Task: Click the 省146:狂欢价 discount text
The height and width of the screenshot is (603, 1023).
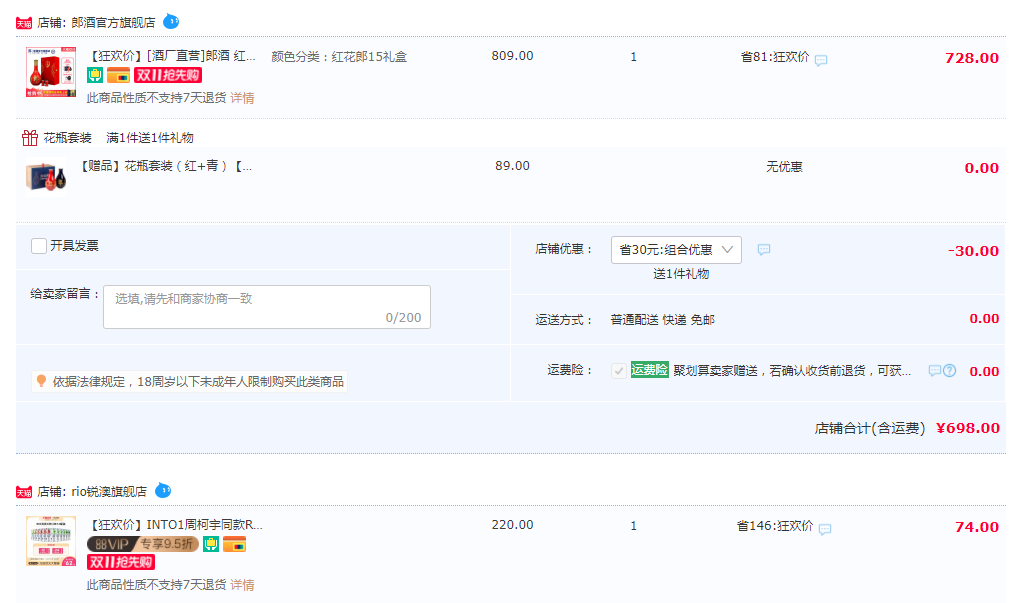Action: tap(774, 526)
